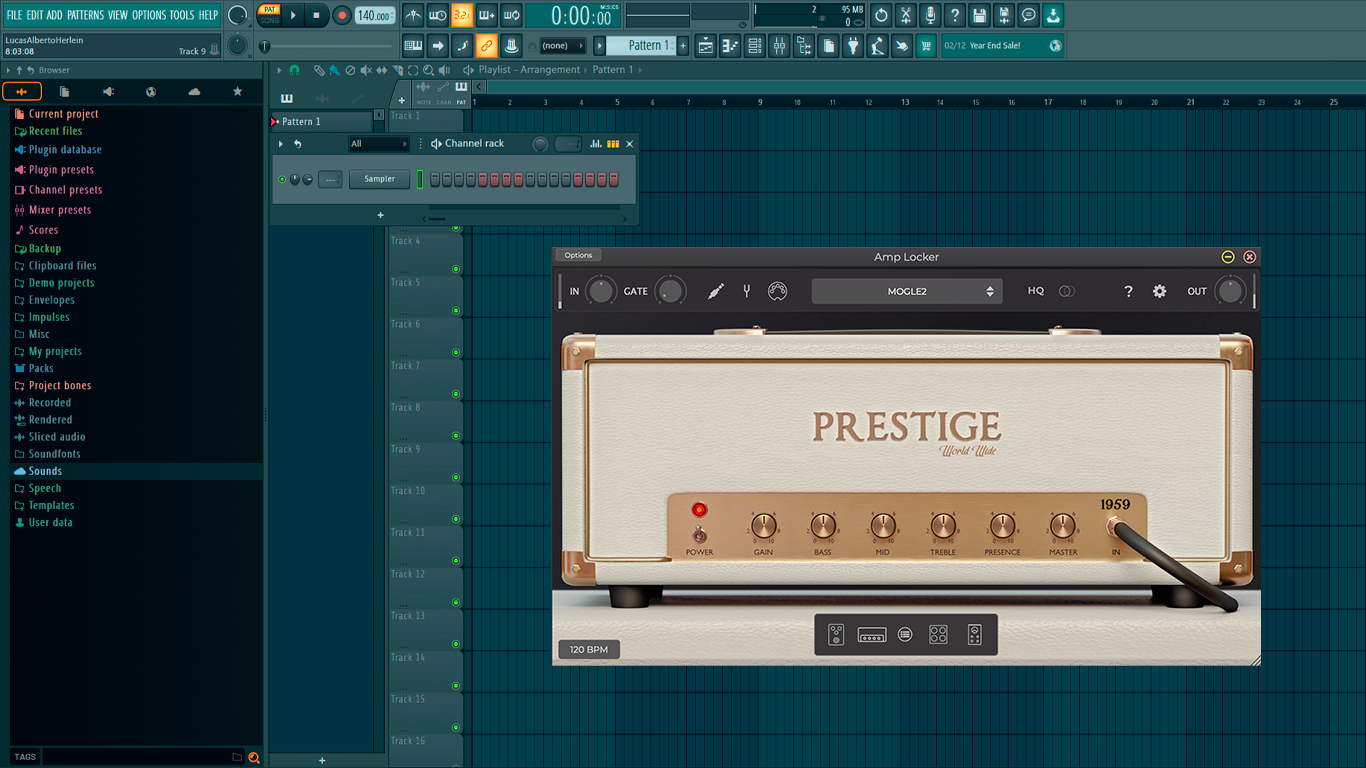This screenshot has width=1366, height=768.
Task: Open the (none) snap selector dropdown
Action: pos(562,46)
